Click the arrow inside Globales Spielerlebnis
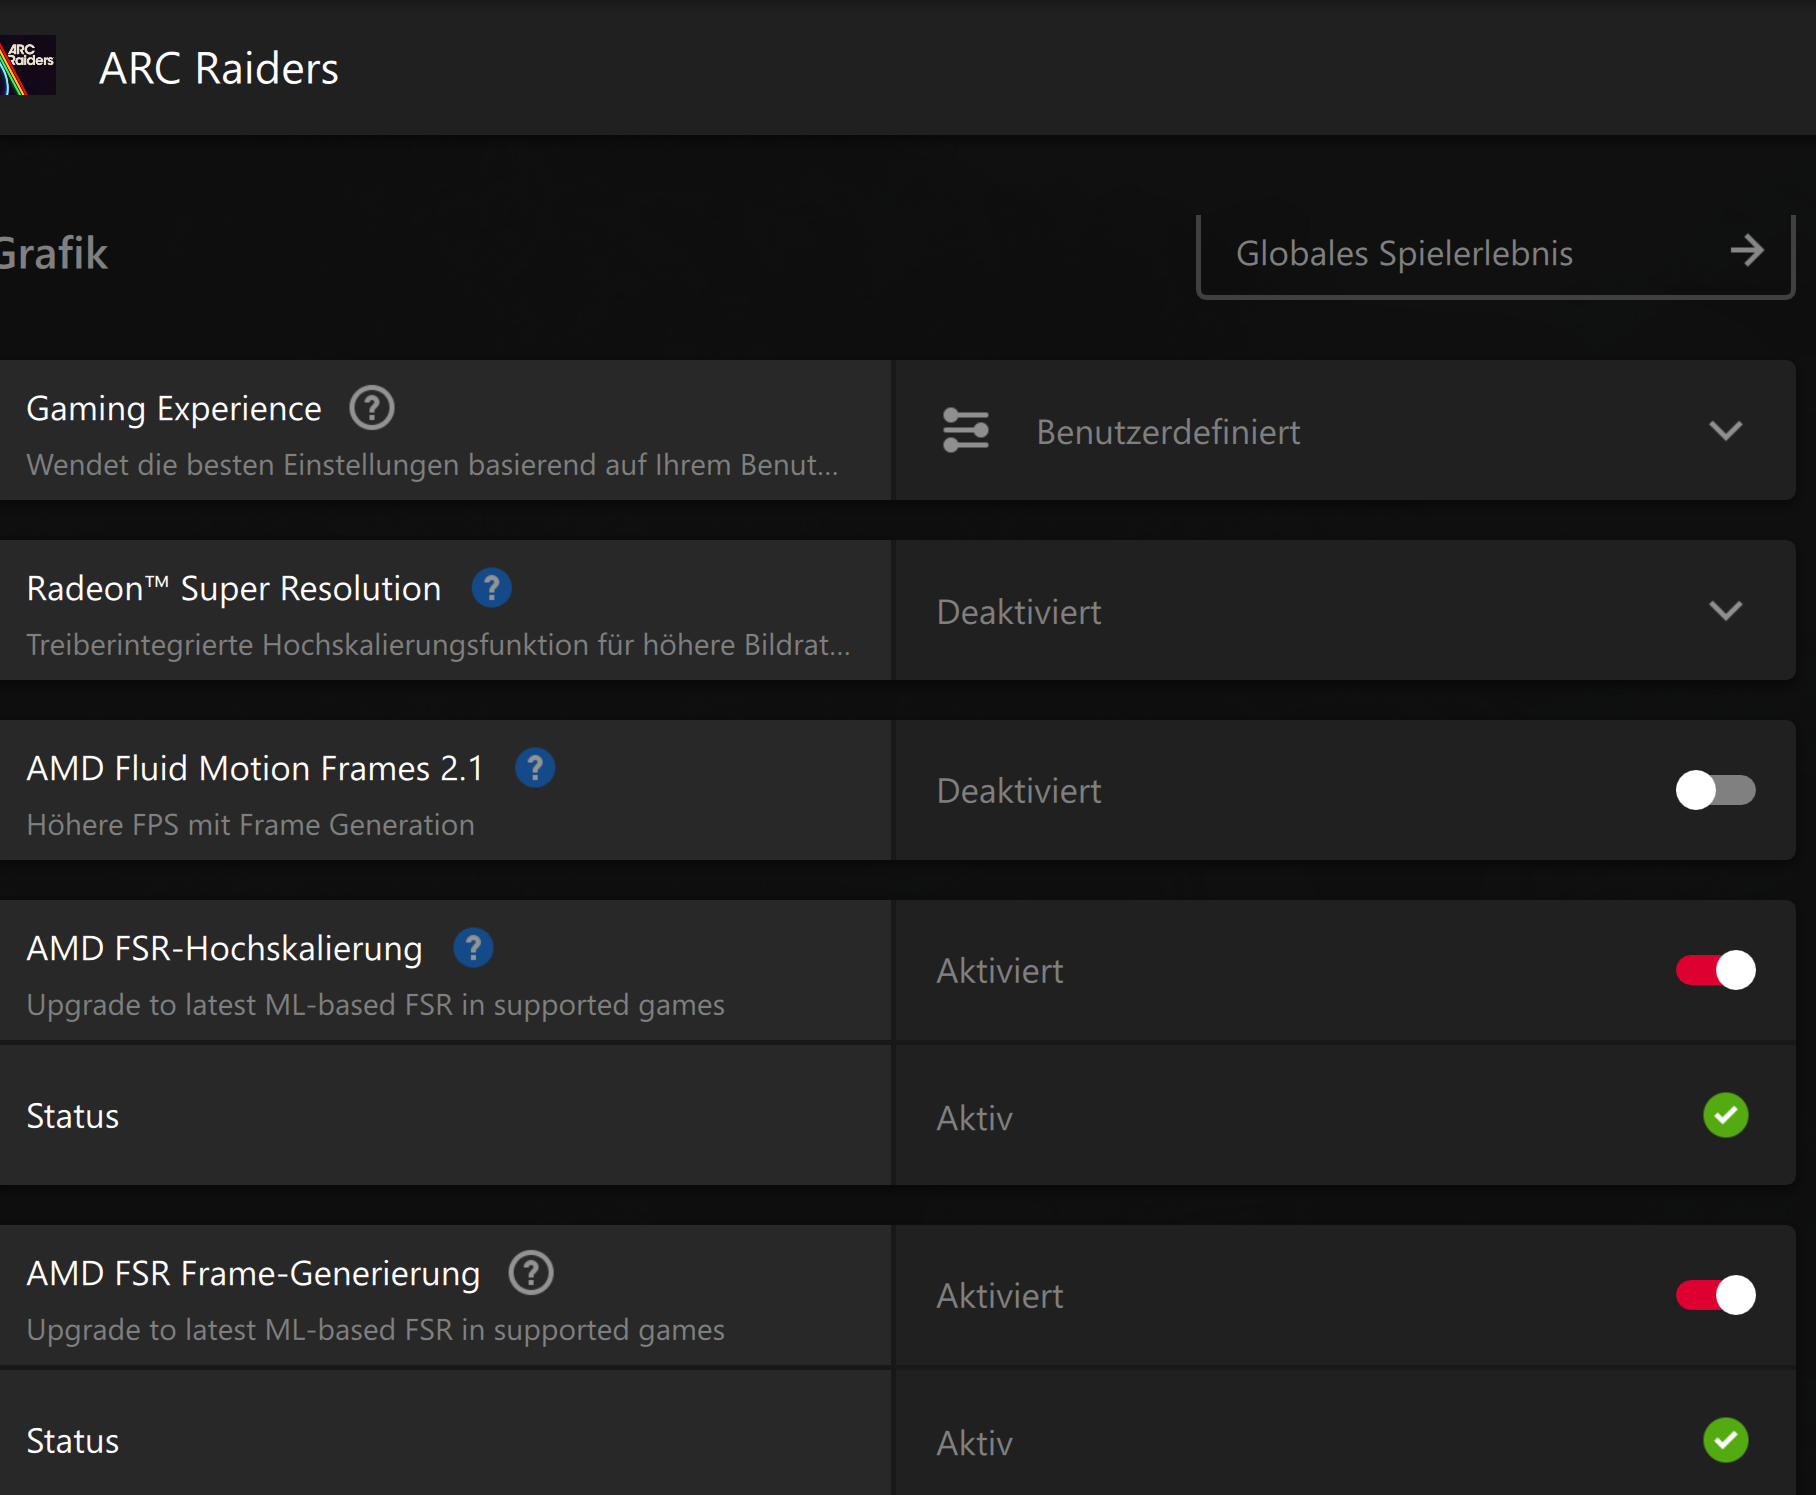Image resolution: width=1816 pixels, height=1495 pixels. click(x=1747, y=252)
